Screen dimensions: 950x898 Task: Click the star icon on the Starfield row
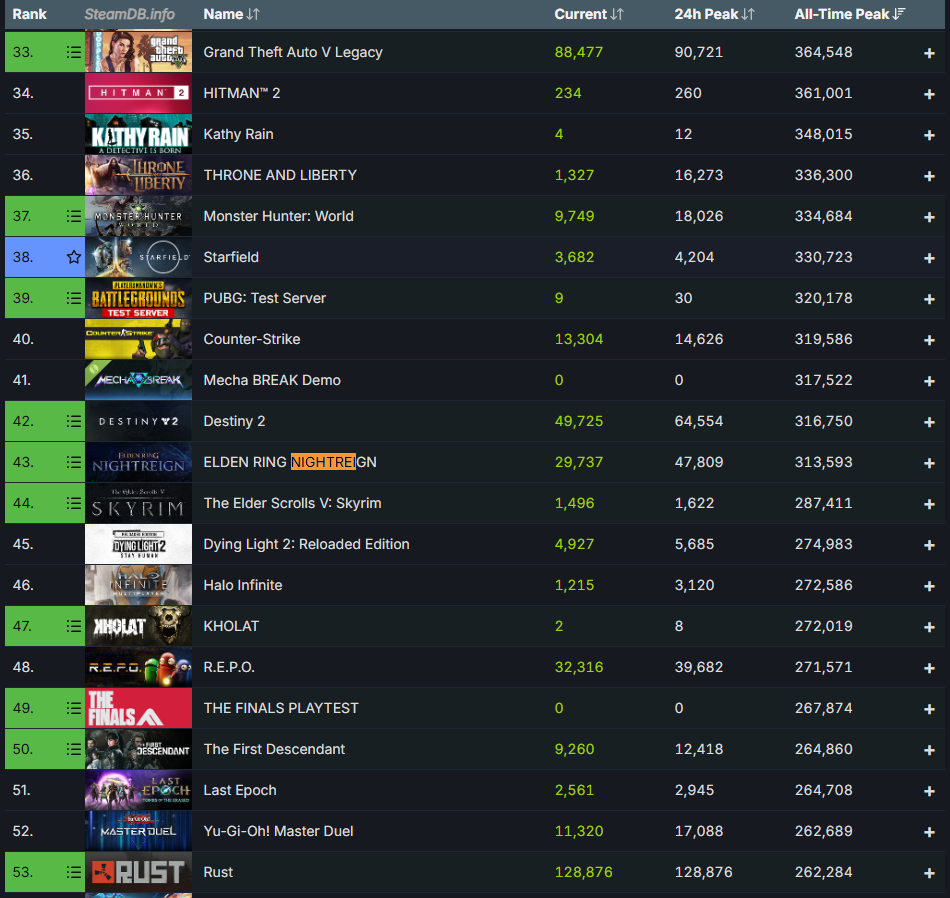74,257
